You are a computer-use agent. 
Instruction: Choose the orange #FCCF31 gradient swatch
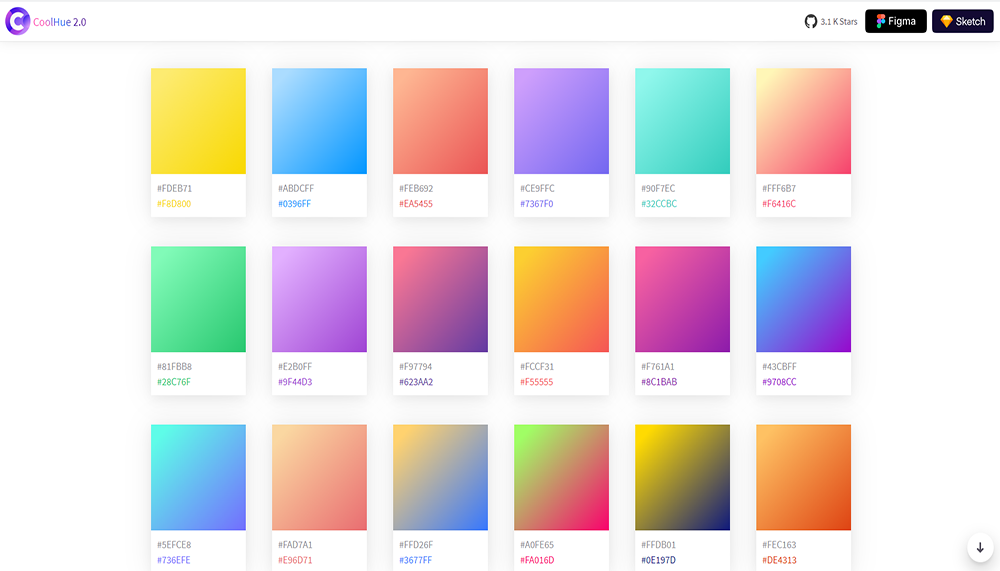coord(561,299)
